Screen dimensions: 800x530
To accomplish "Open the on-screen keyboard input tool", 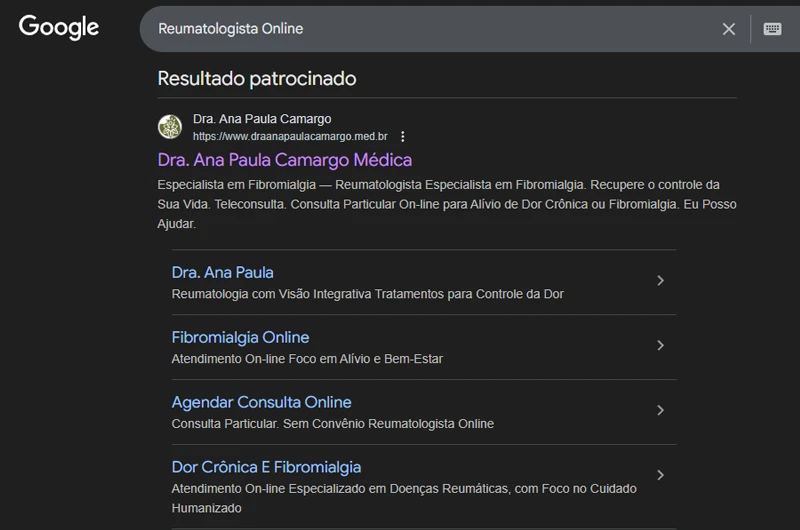I will [772, 29].
